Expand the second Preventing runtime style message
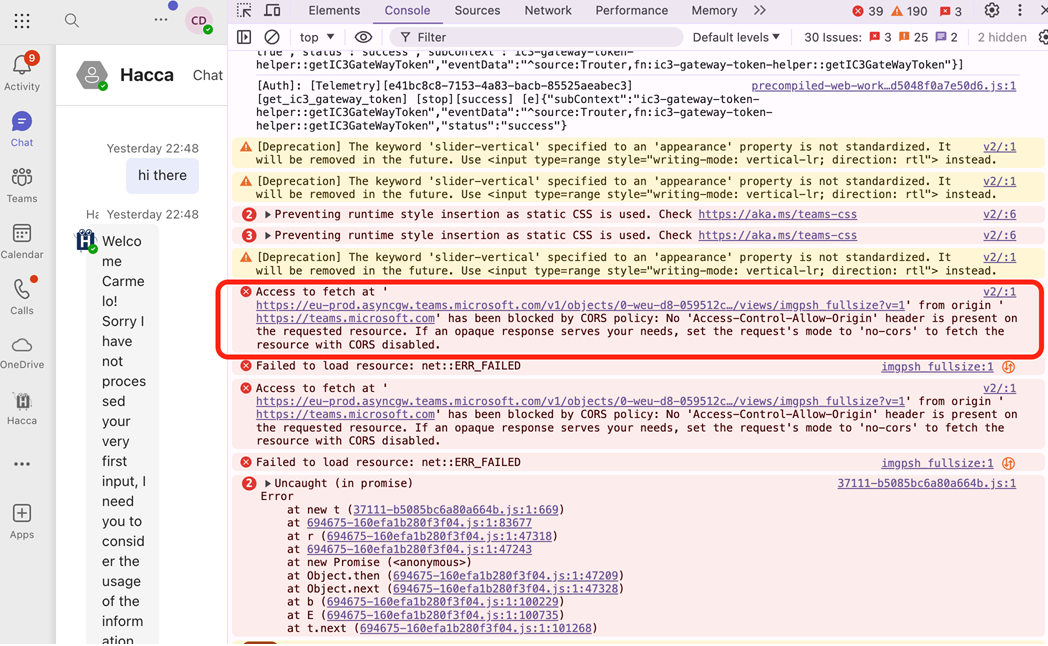1048x646 pixels. pos(267,236)
